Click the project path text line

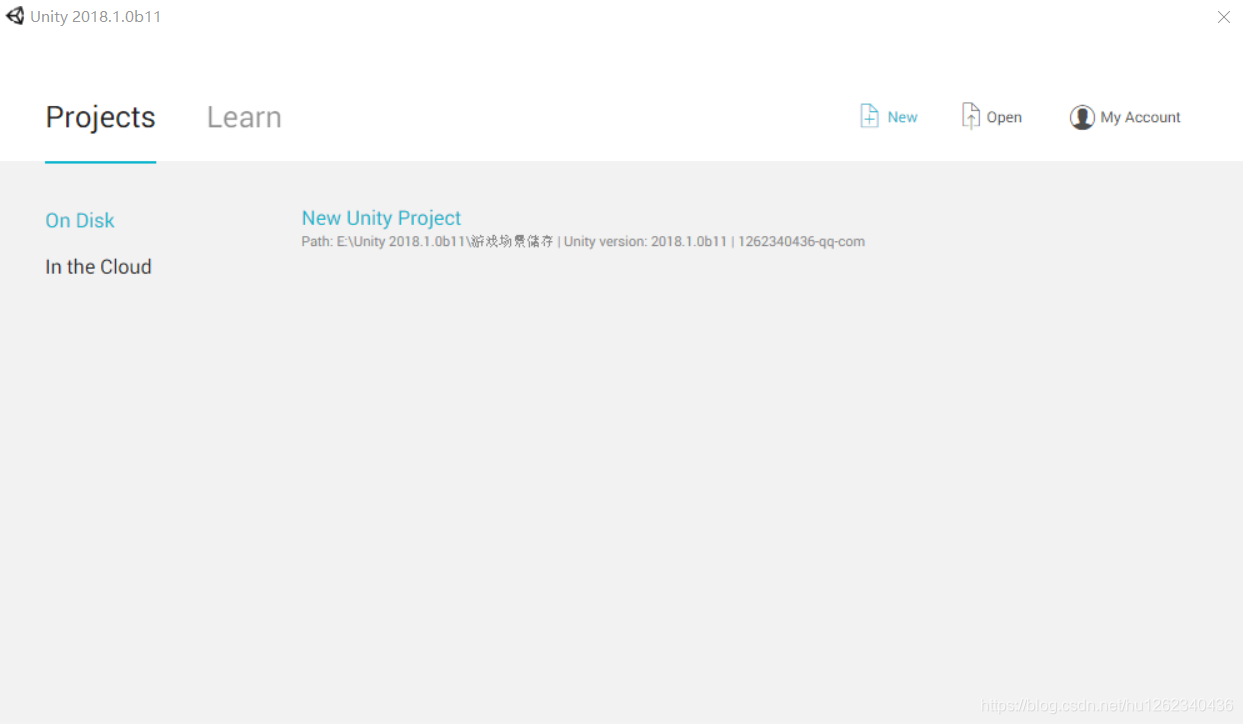pyautogui.click(x=583, y=242)
